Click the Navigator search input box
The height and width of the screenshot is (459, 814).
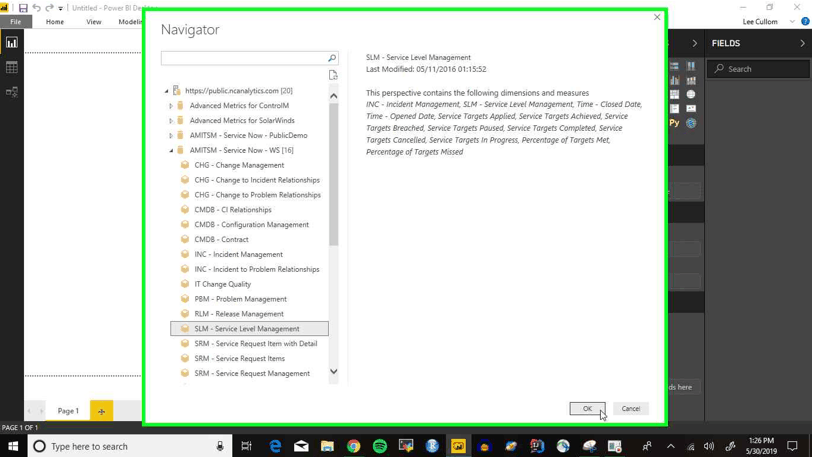coord(243,58)
